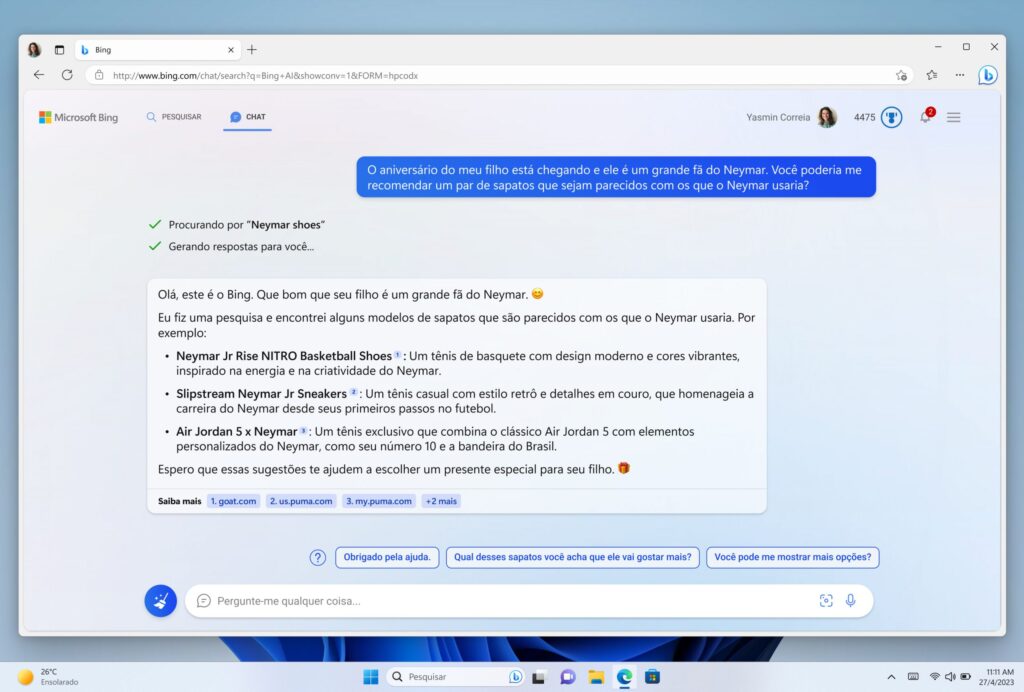This screenshot has width=1024, height=692.
Task: Open the goat.com source link
Action: pos(233,501)
